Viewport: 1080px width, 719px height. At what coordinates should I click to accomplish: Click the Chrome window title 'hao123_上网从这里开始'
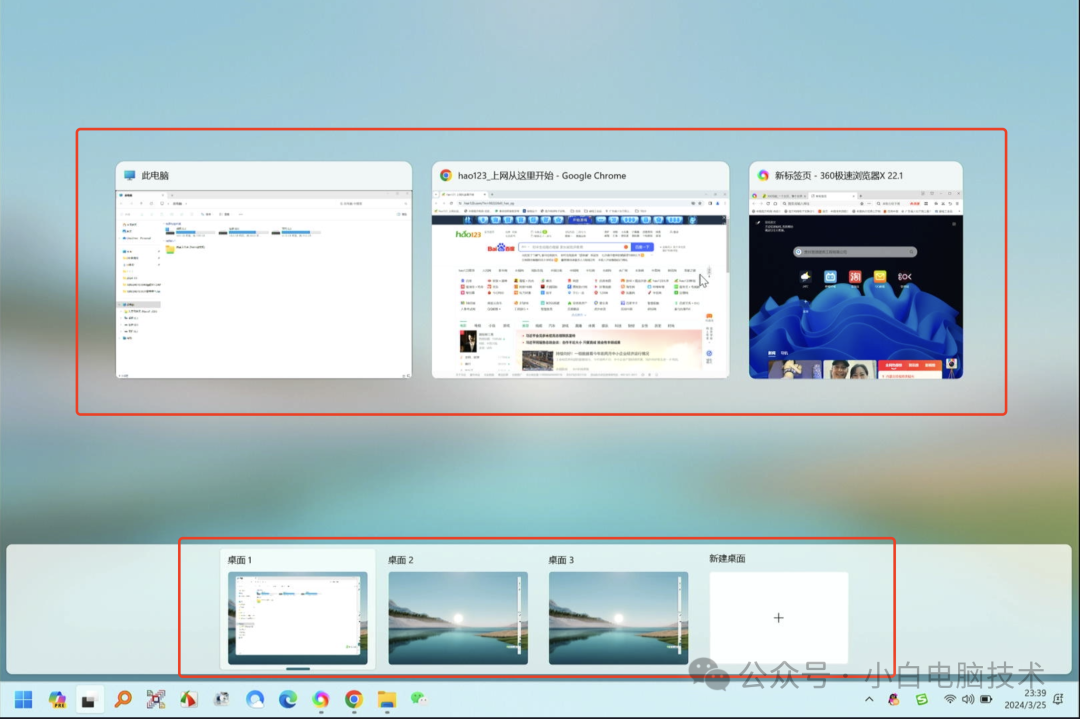(506, 176)
